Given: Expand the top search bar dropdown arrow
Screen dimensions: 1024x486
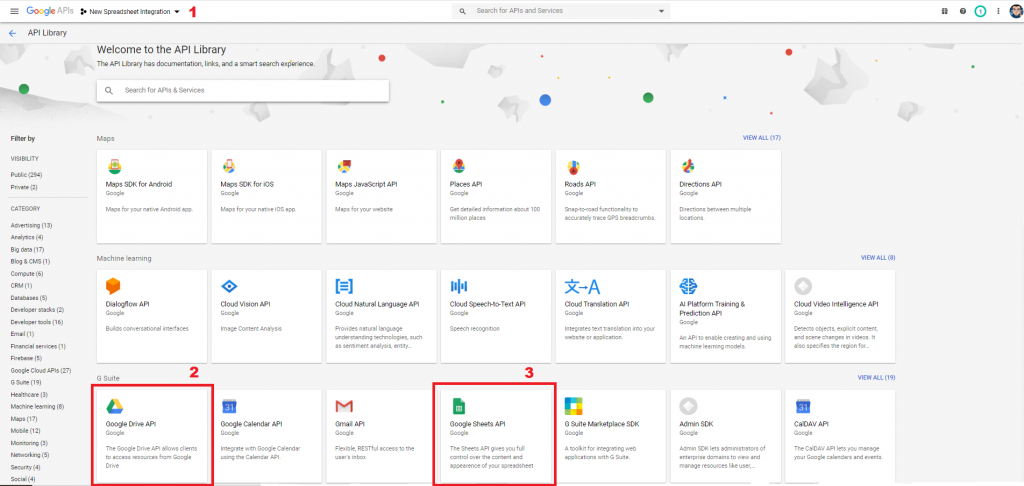Looking at the screenshot, I should pyautogui.click(x=662, y=11).
